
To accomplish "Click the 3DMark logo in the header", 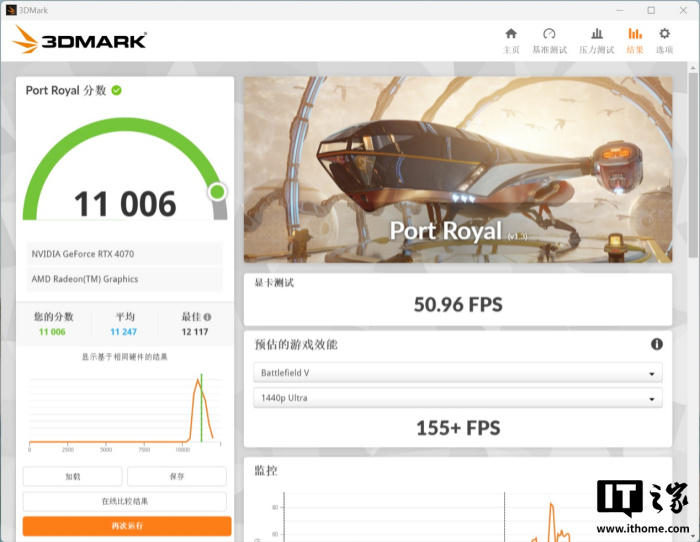I will pyautogui.click(x=80, y=40).
